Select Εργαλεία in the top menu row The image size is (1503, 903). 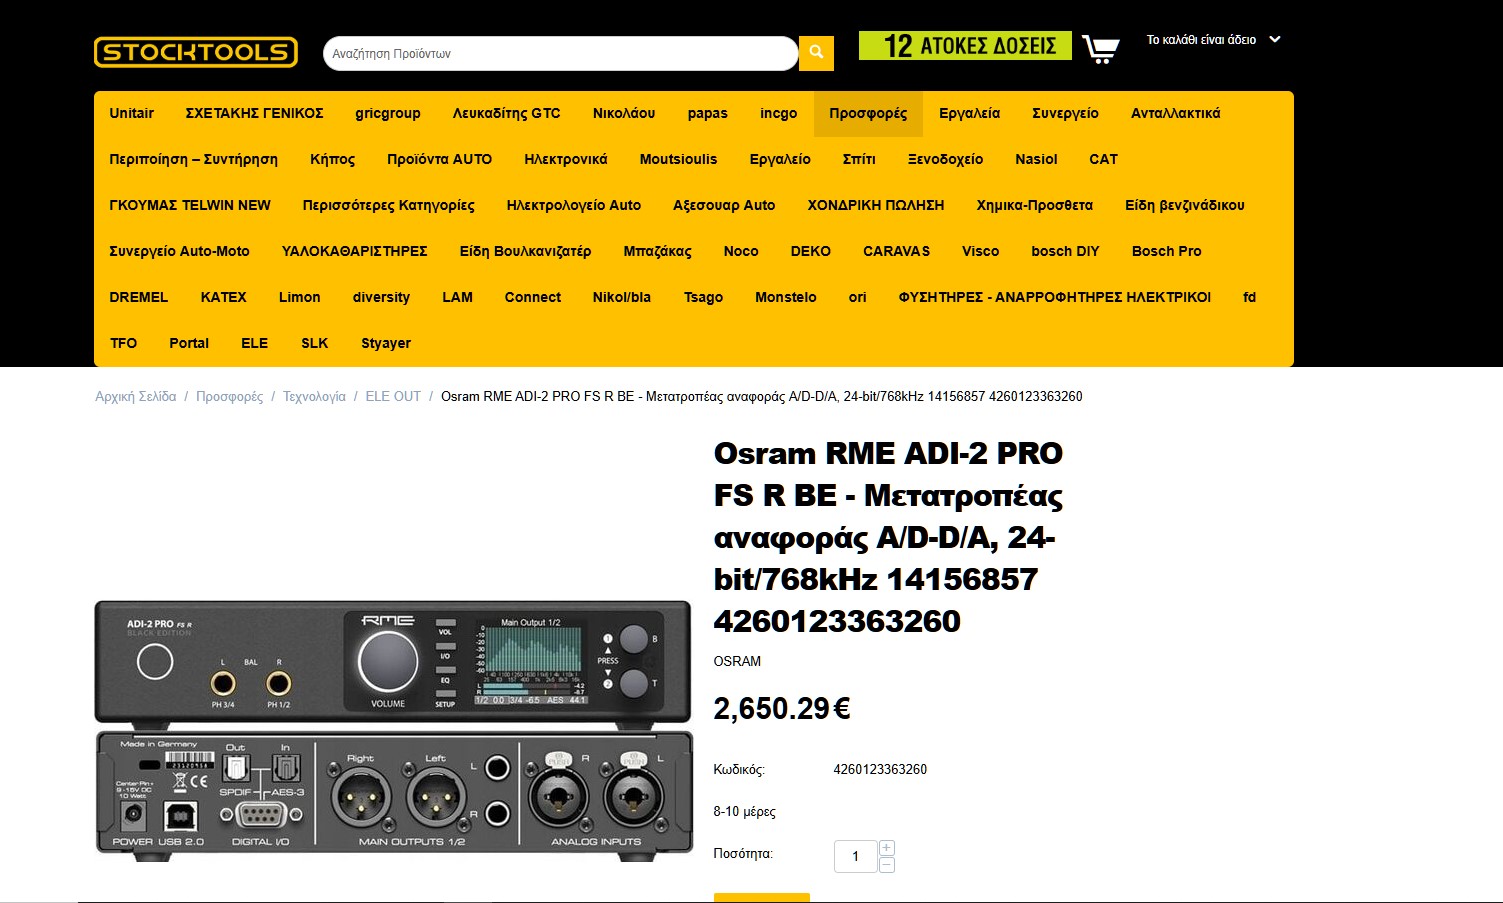[x=969, y=113]
